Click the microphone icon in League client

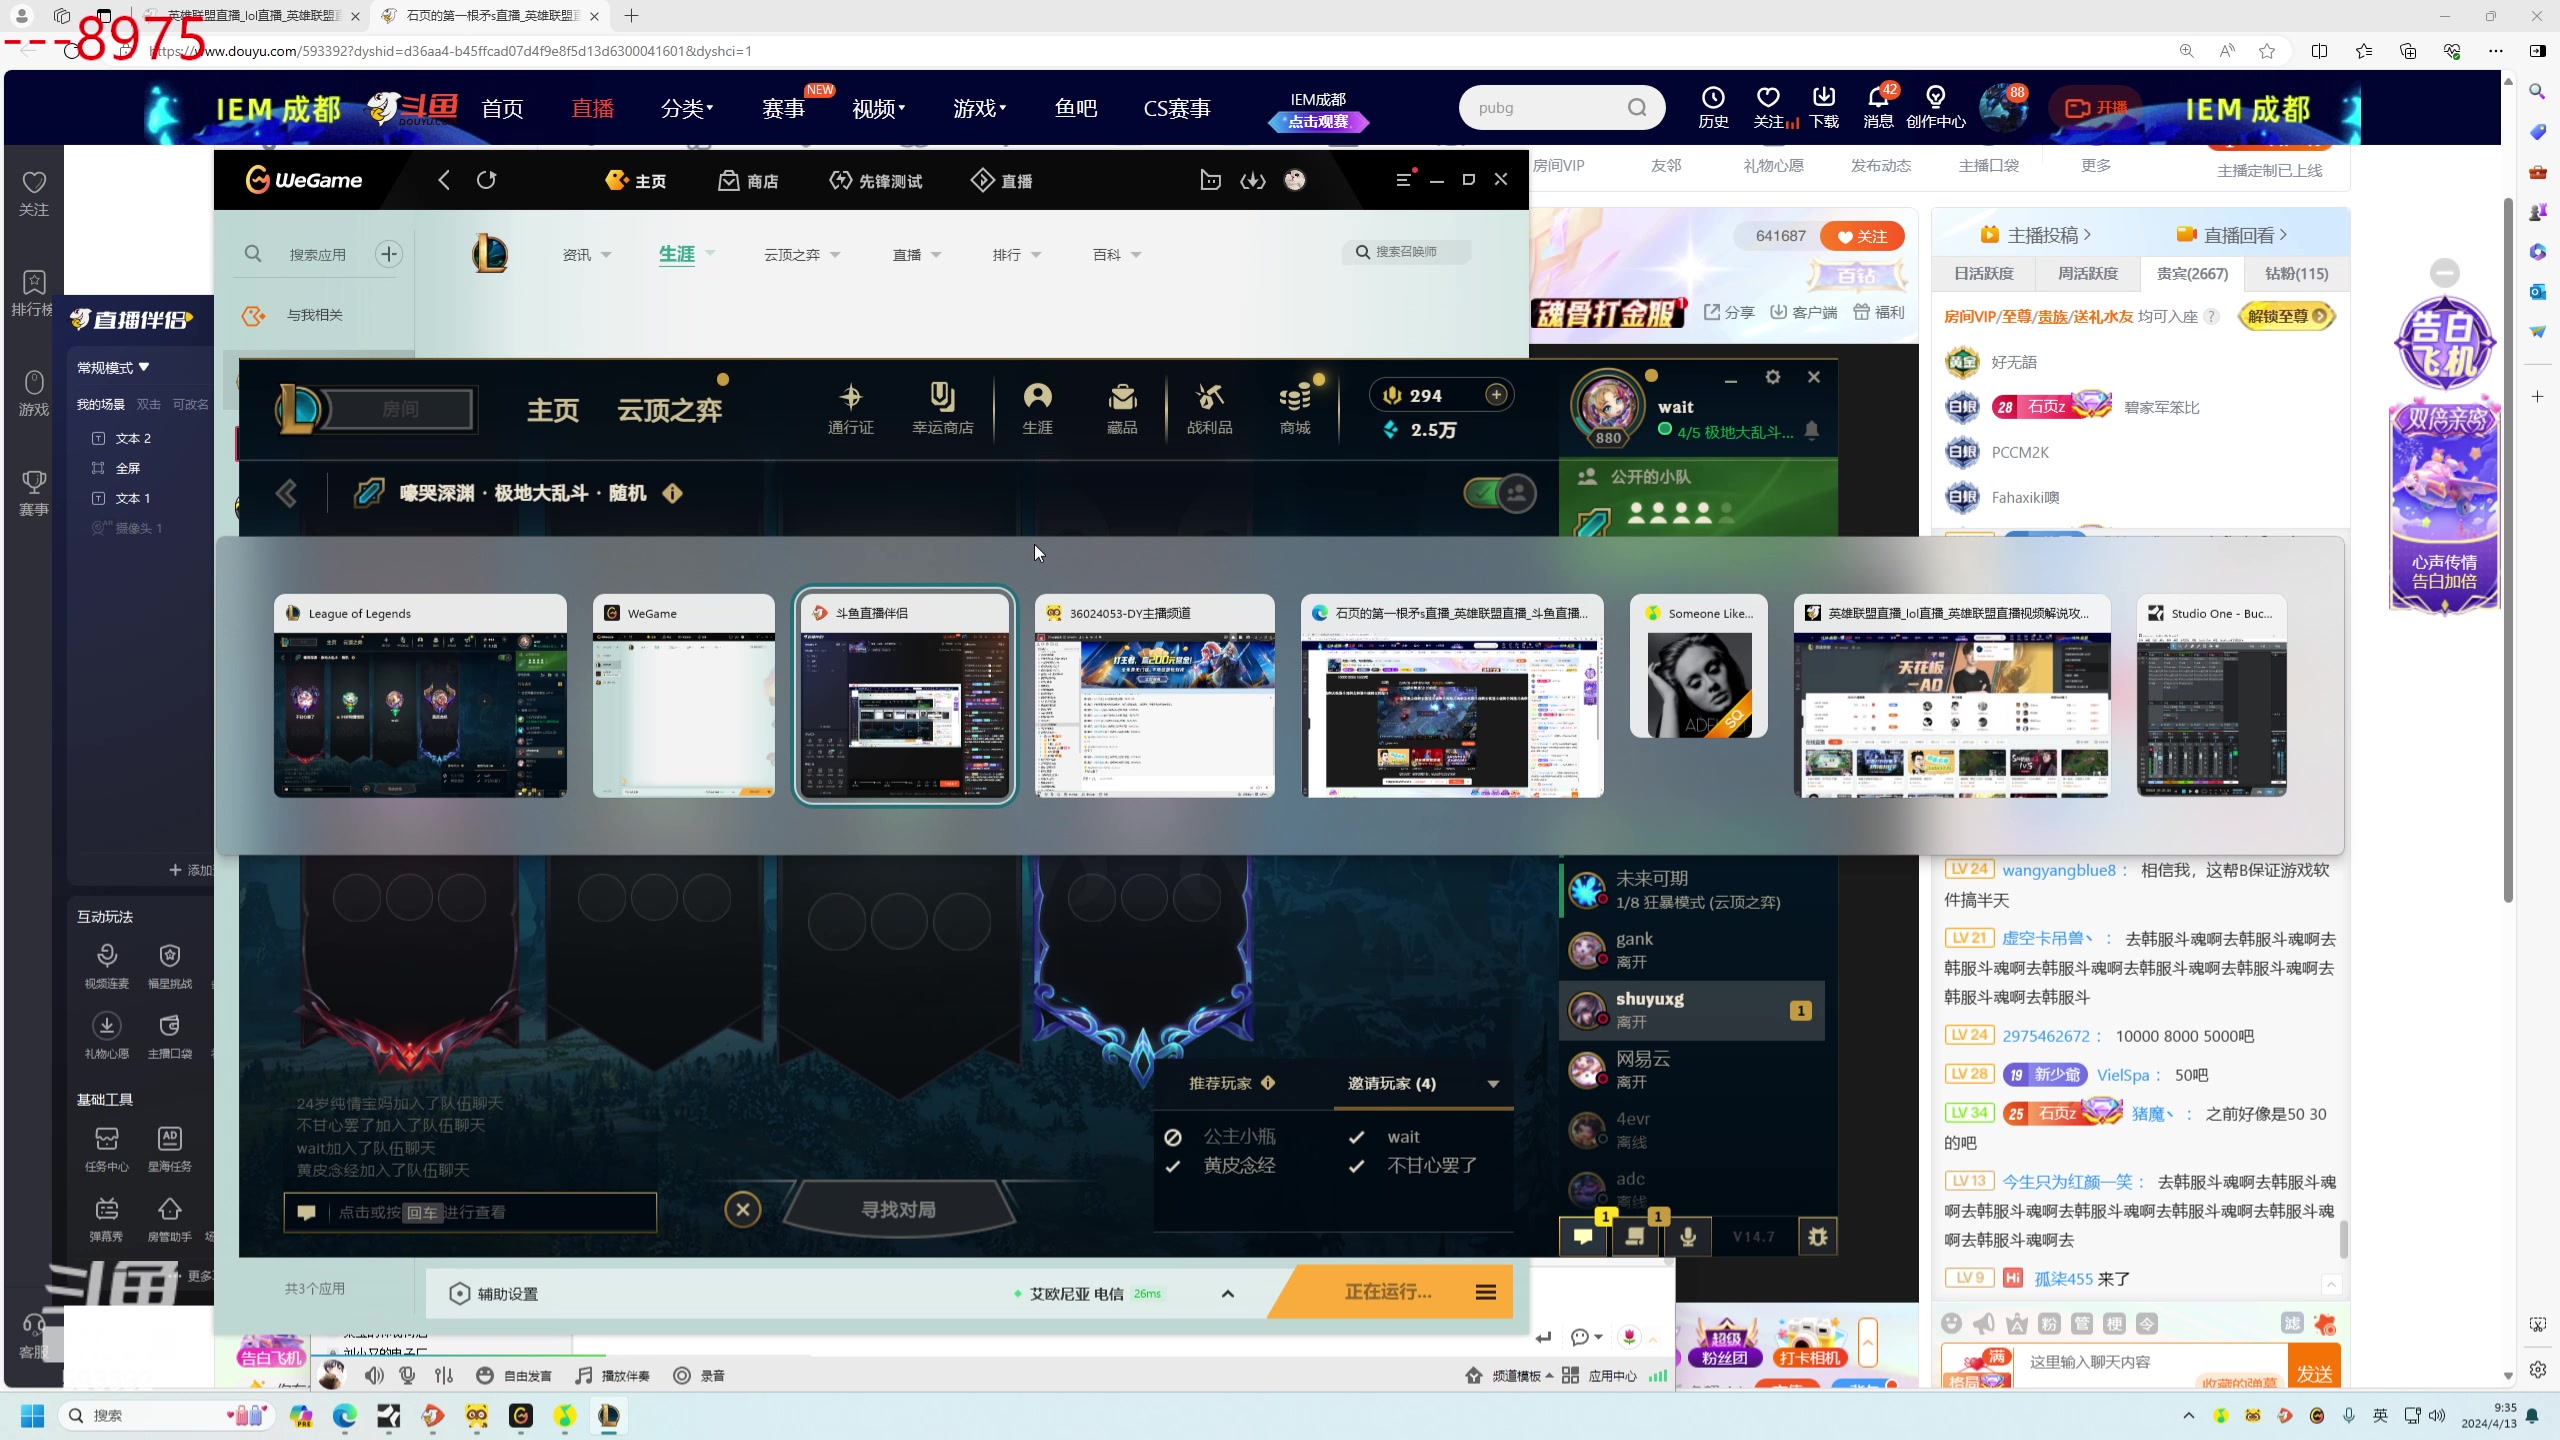coord(1687,1237)
